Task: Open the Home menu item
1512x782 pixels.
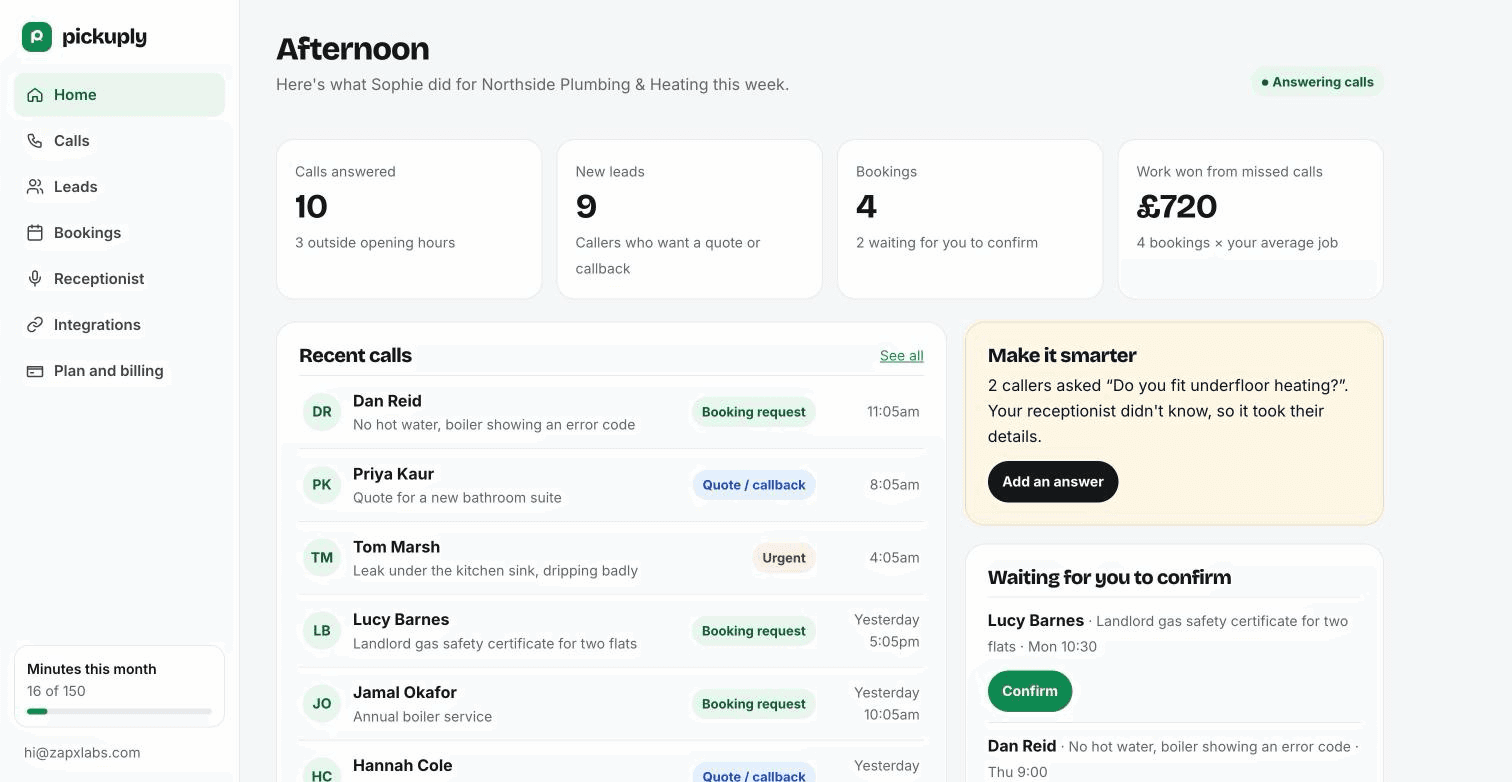Action: [x=119, y=95]
